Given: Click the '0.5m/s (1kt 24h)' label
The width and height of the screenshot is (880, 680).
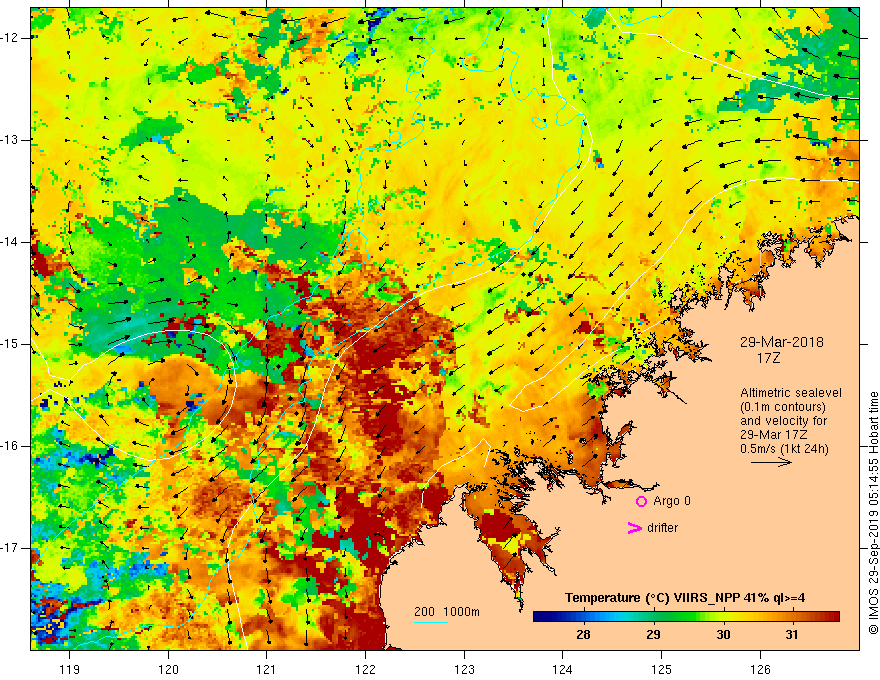Looking at the screenshot, I should (x=784, y=449).
